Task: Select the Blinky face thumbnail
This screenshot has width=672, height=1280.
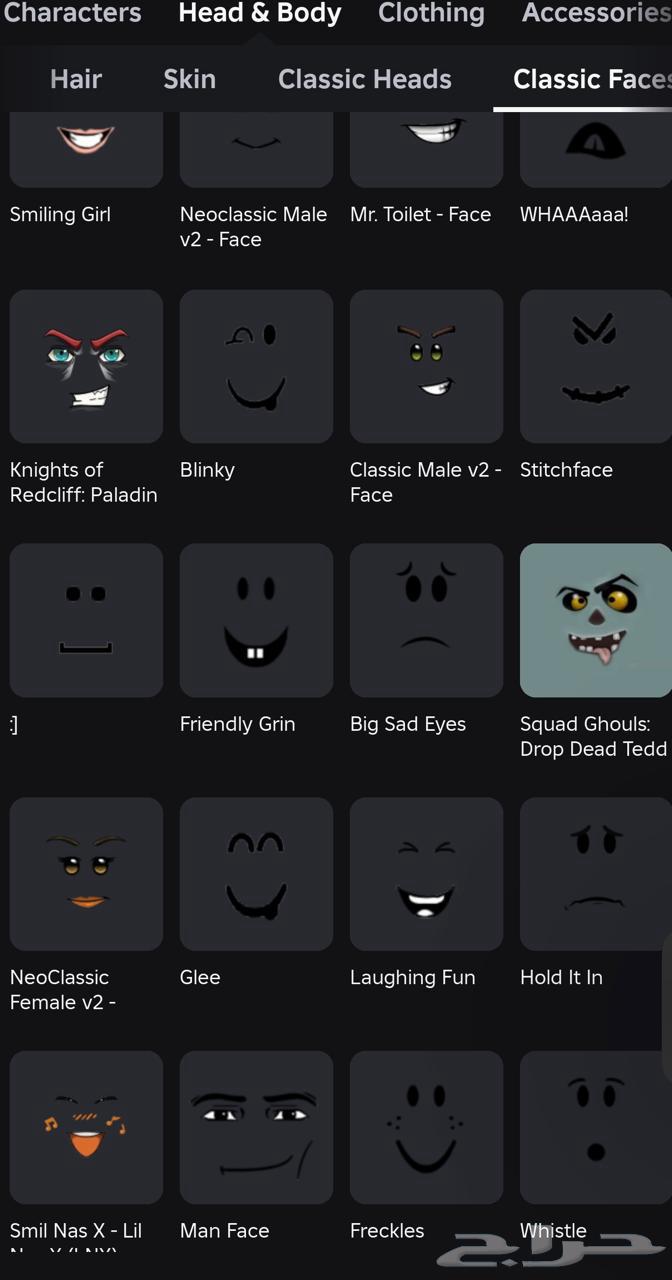Action: point(256,366)
